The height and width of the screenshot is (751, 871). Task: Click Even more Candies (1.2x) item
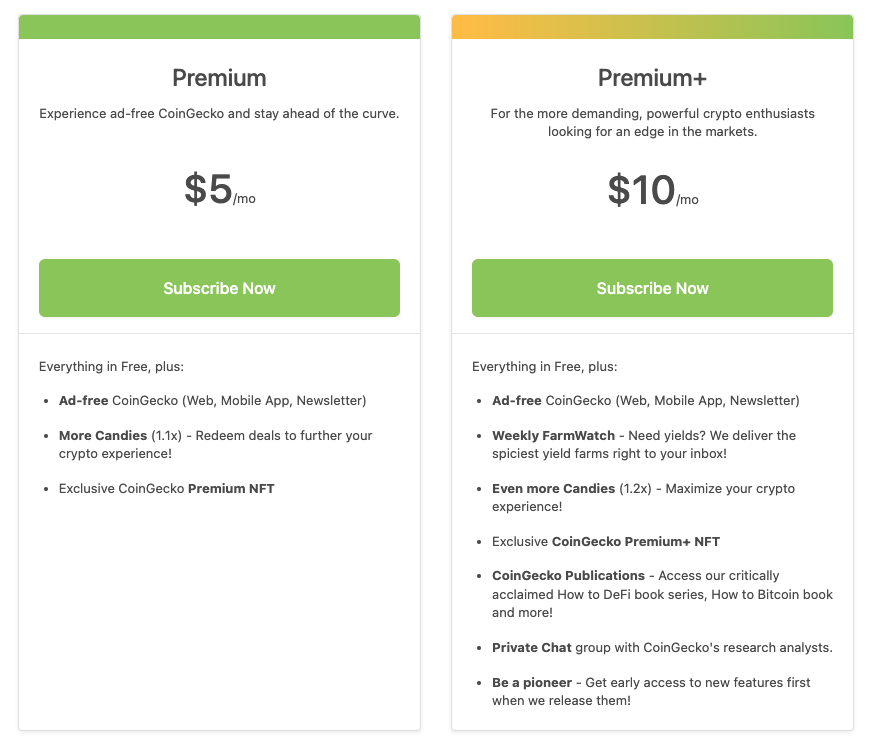[x=643, y=497]
